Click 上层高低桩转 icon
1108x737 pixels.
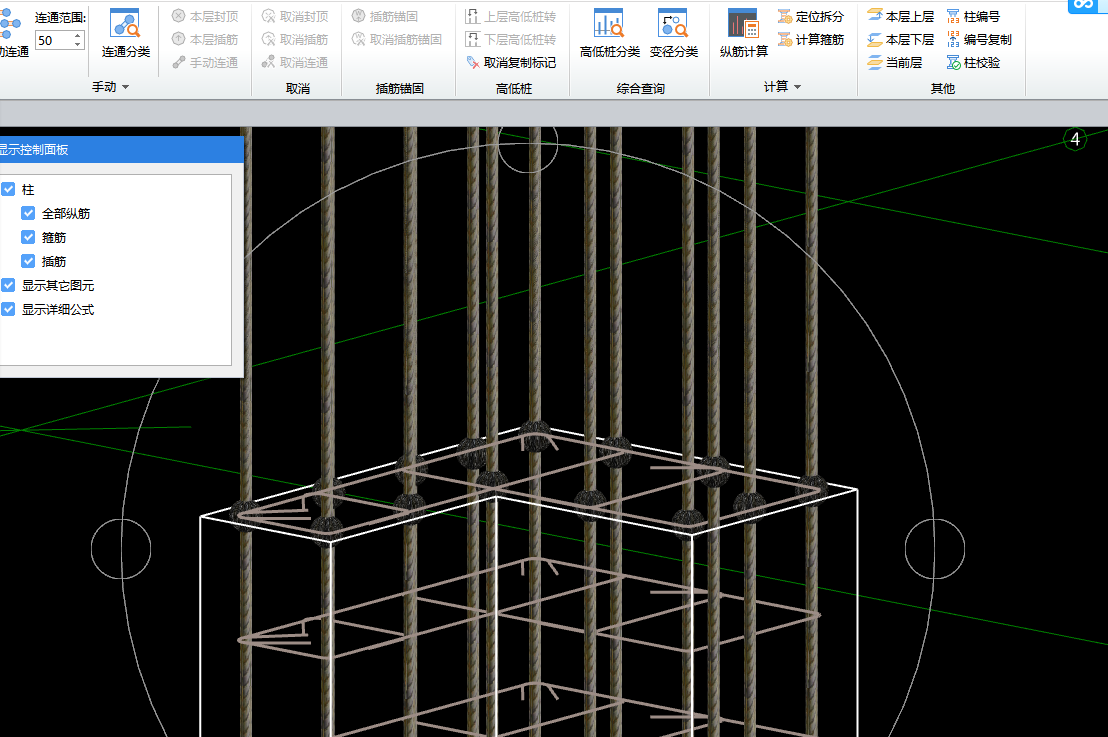point(473,16)
